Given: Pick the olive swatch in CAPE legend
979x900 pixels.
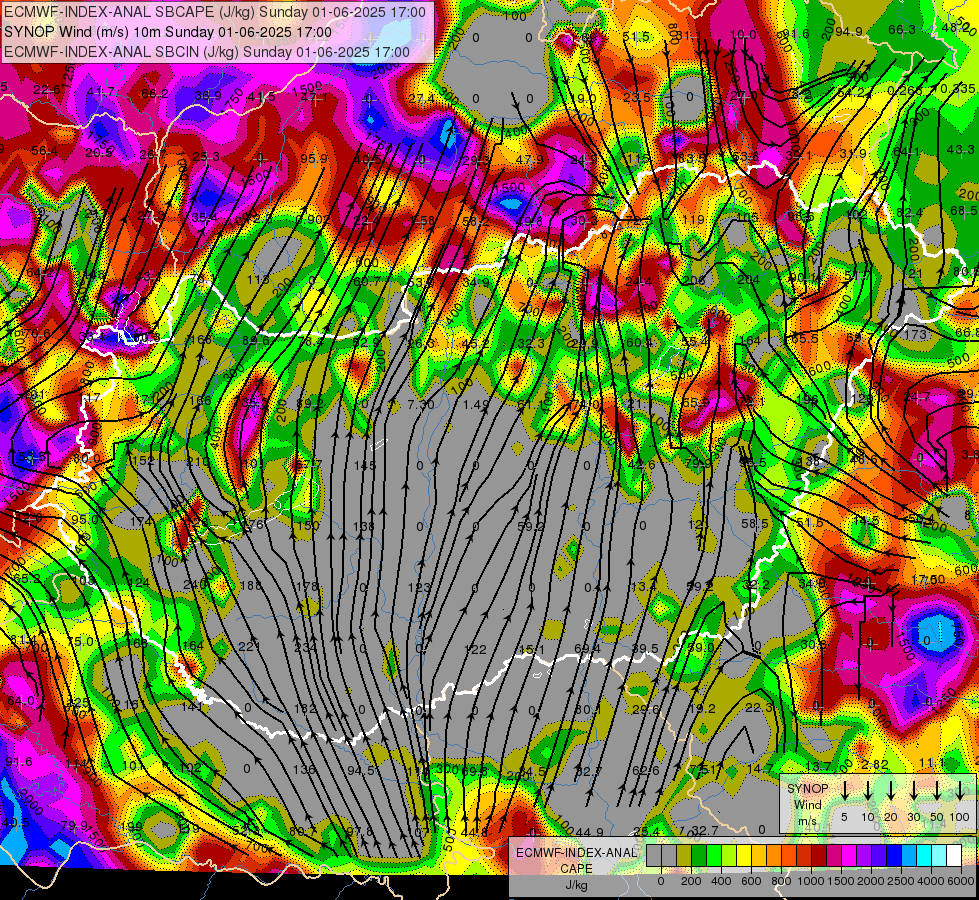Looking at the screenshot, I should tap(684, 856).
